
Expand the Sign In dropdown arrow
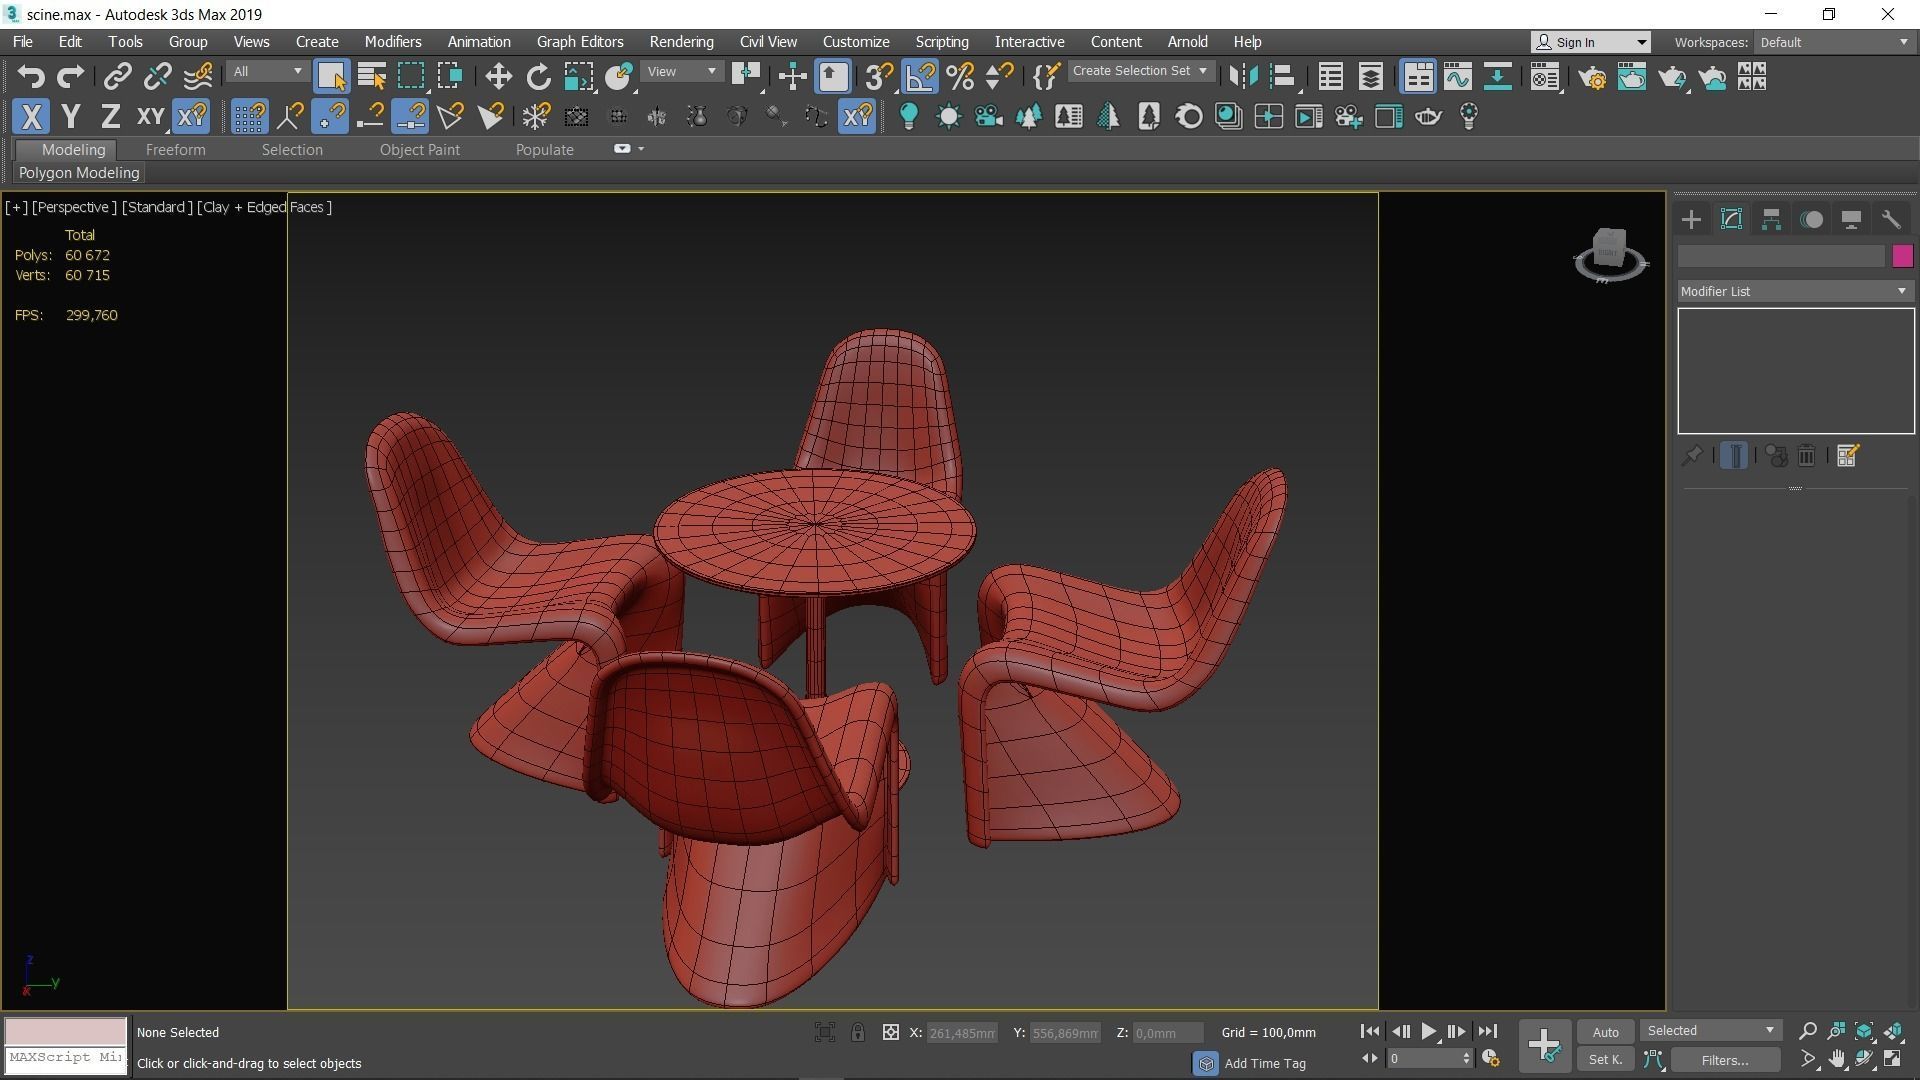(x=1641, y=42)
